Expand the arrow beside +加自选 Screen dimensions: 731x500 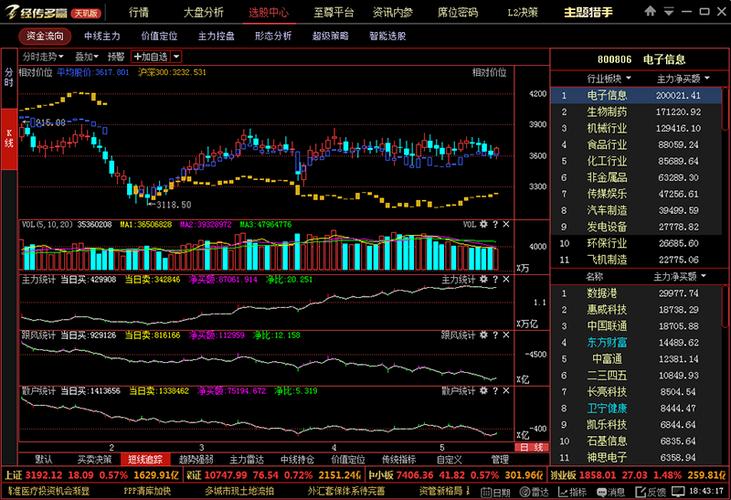tap(176, 57)
